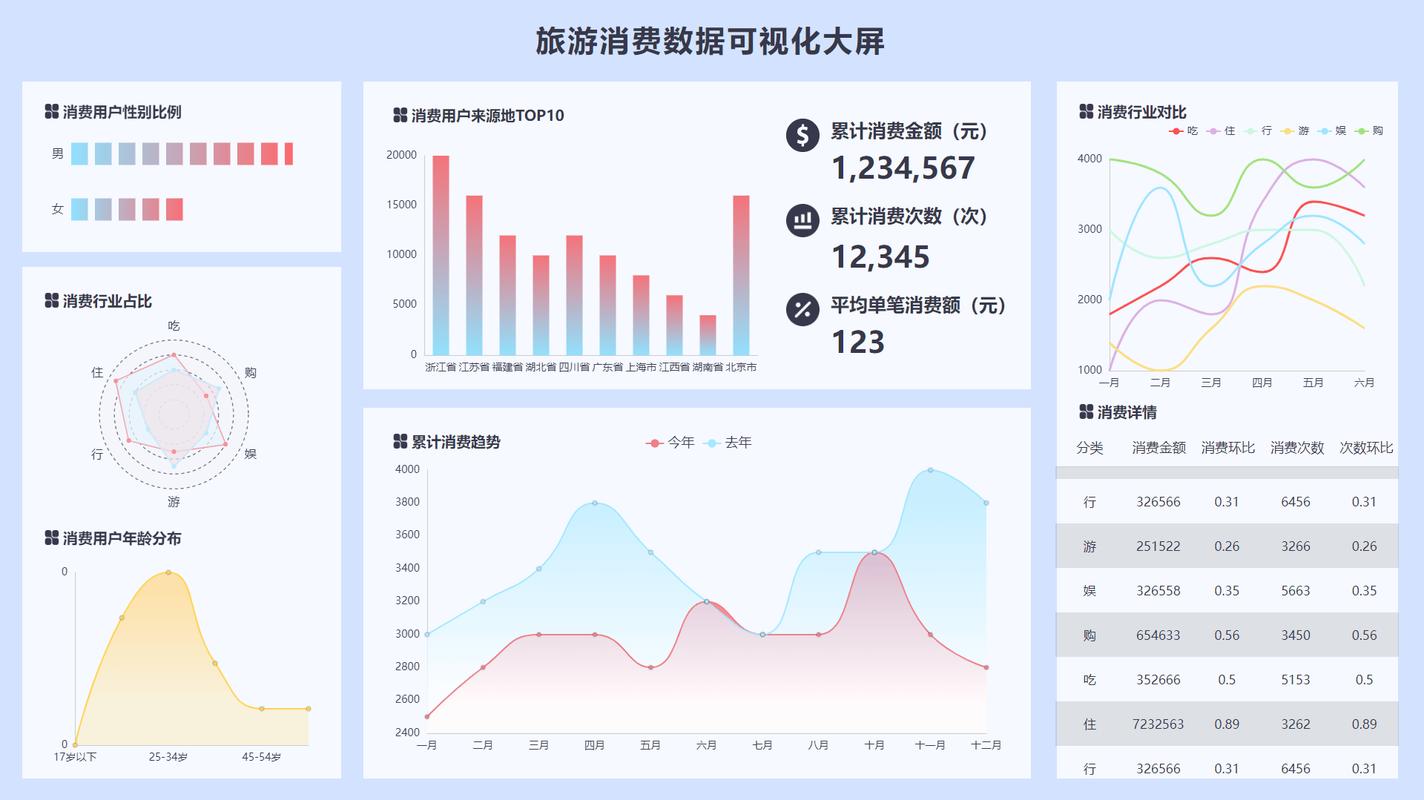Click the percent icon beside 平均单笔消费额
The width and height of the screenshot is (1424, 800).
(802, 309)
